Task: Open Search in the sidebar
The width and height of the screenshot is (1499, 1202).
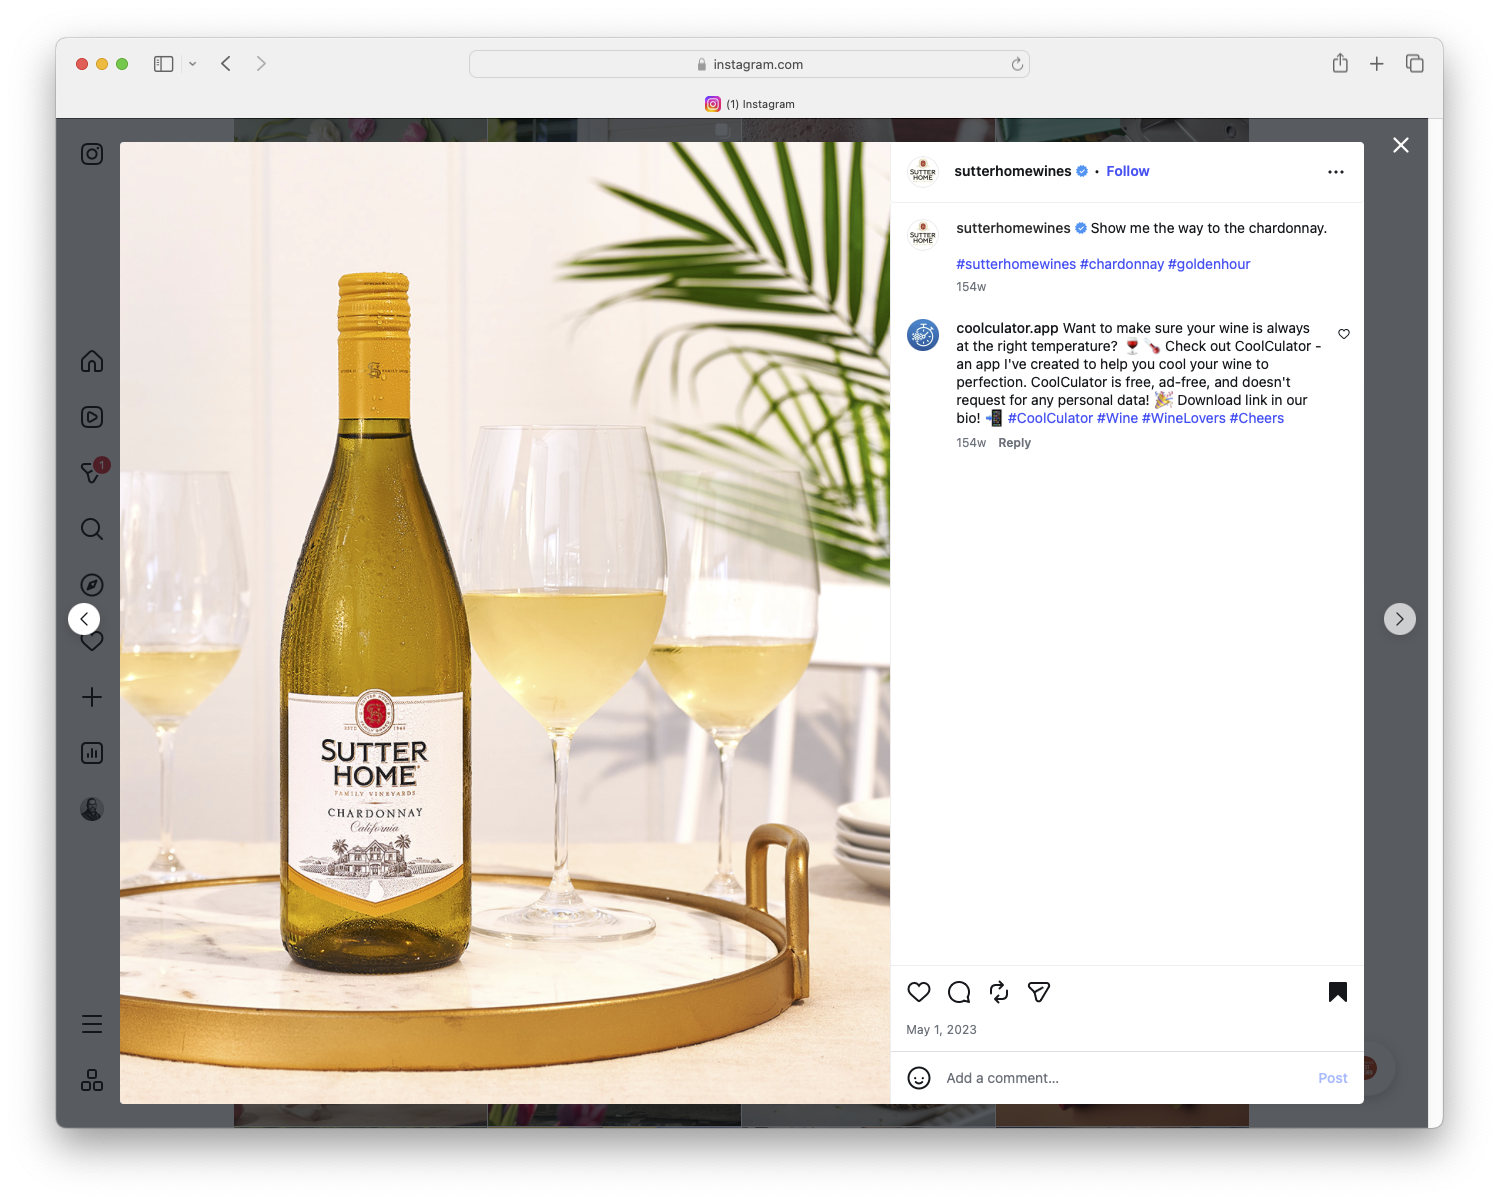Action: pyautogui.click(x=92, y=529)
